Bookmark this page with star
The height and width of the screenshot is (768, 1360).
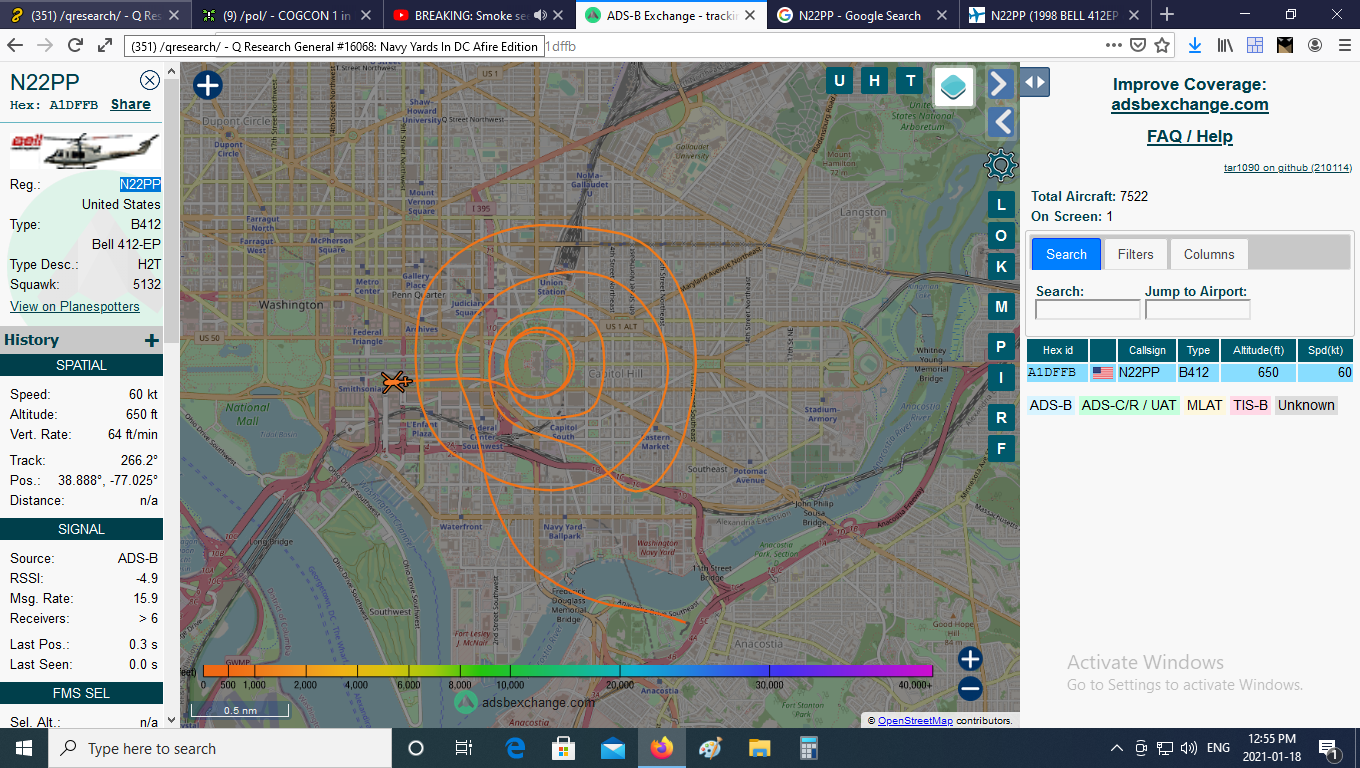coord(1162,45)
